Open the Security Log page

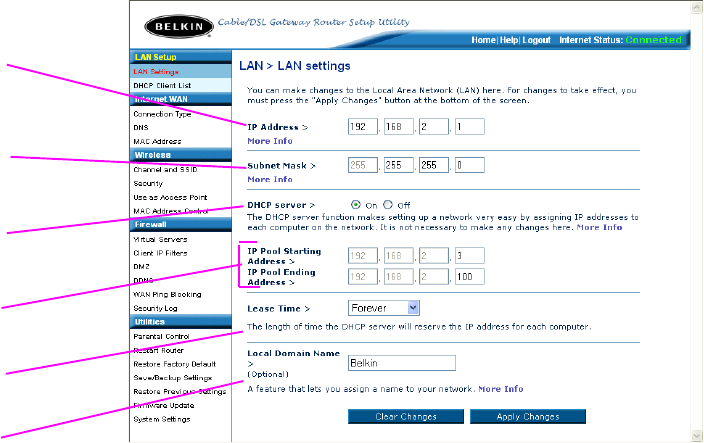(x=155, y=308)
